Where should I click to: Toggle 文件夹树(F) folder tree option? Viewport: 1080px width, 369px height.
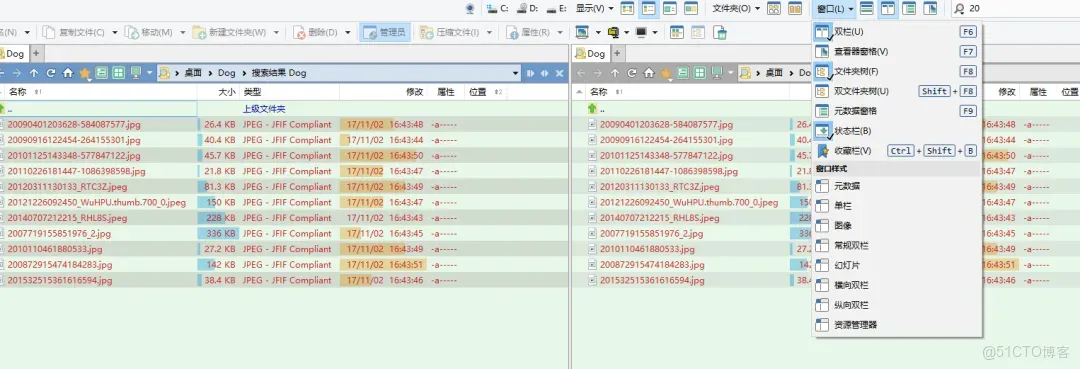tap(896, 71)
